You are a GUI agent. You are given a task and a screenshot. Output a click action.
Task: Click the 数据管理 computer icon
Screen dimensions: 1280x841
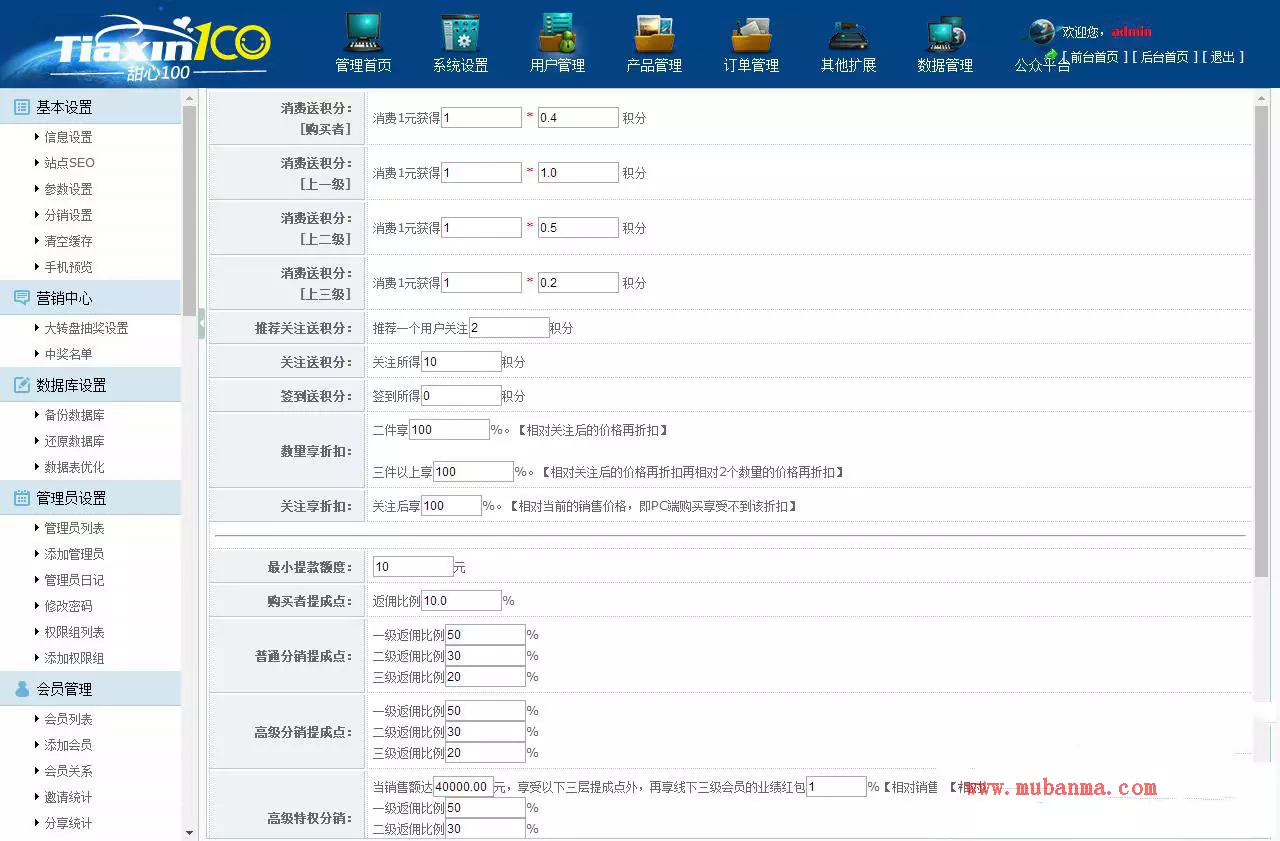point(945,34)
